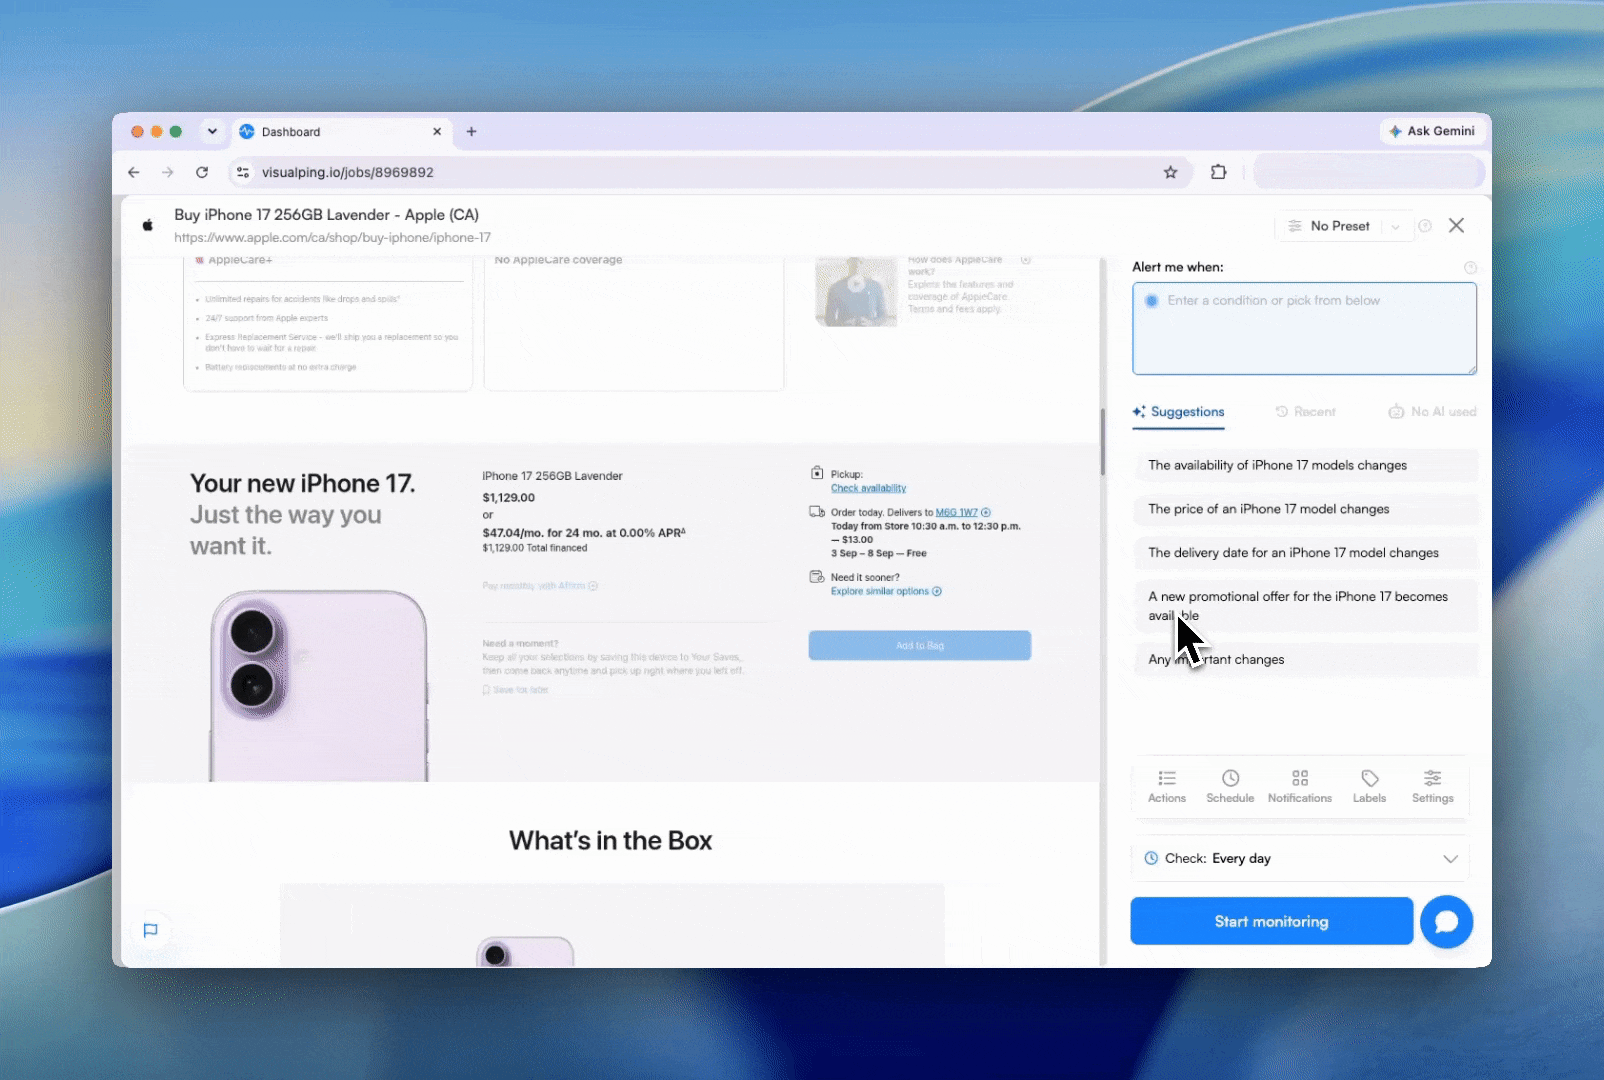The width and height of the screenshot is (1604, 1080).
Task: Click the Check availability link
Action: (x=868, y=489)
